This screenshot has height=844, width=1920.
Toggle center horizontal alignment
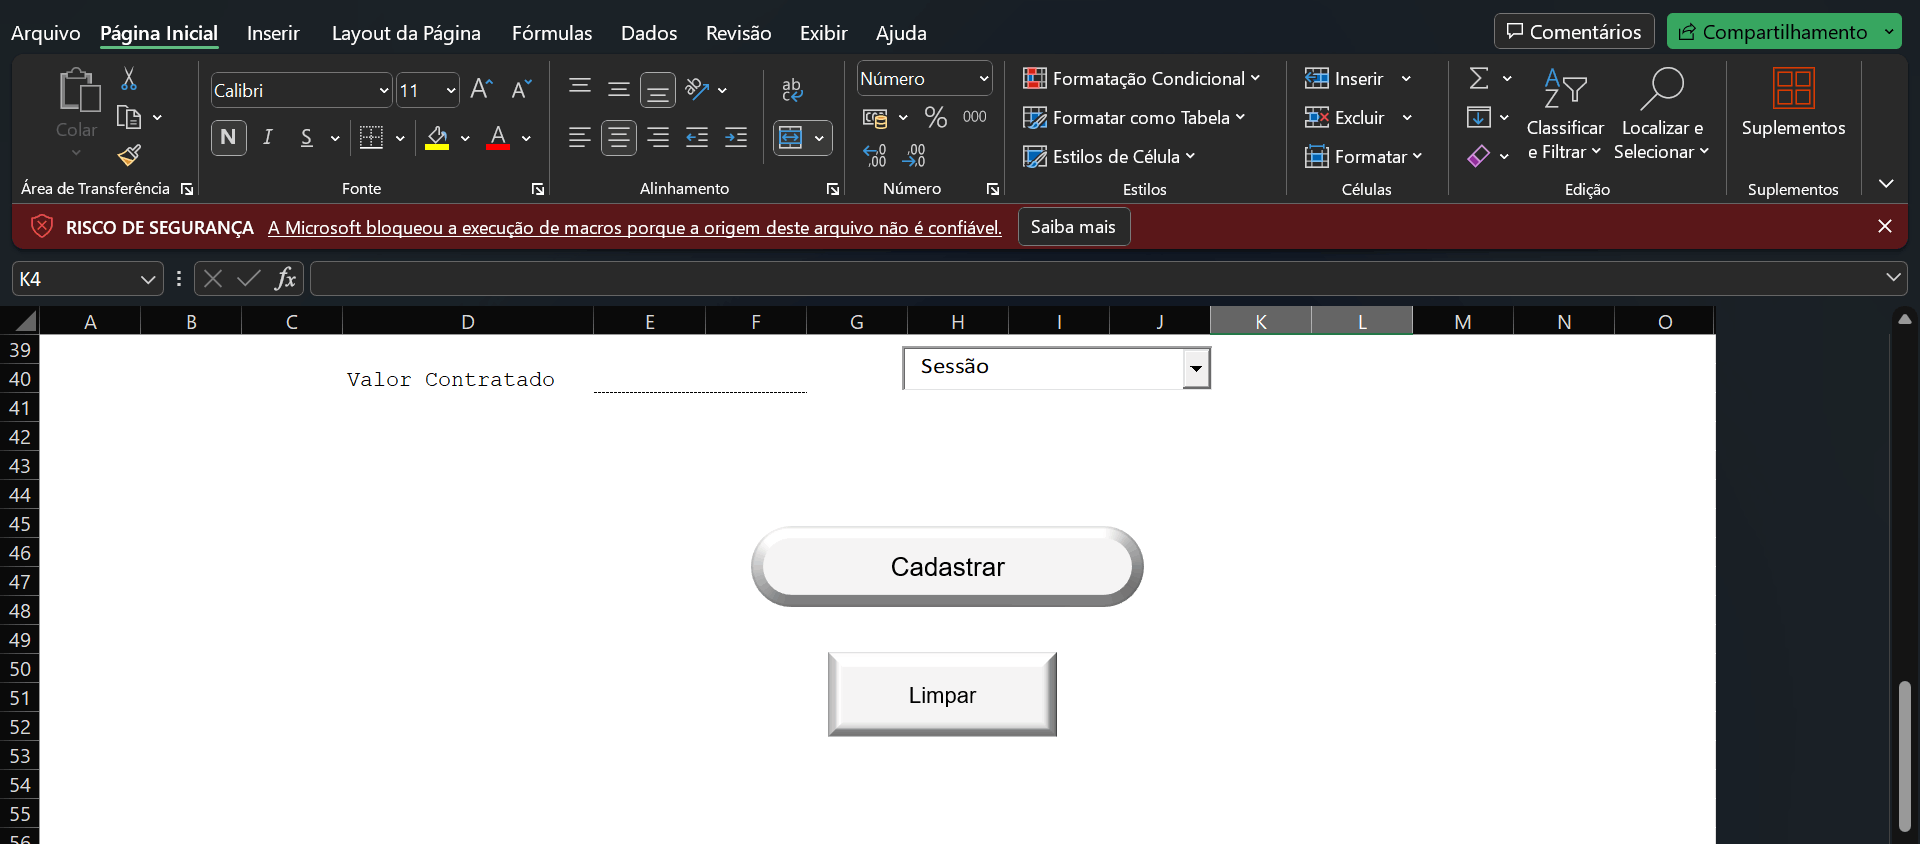pyautogui.click(x=619, y=137)
